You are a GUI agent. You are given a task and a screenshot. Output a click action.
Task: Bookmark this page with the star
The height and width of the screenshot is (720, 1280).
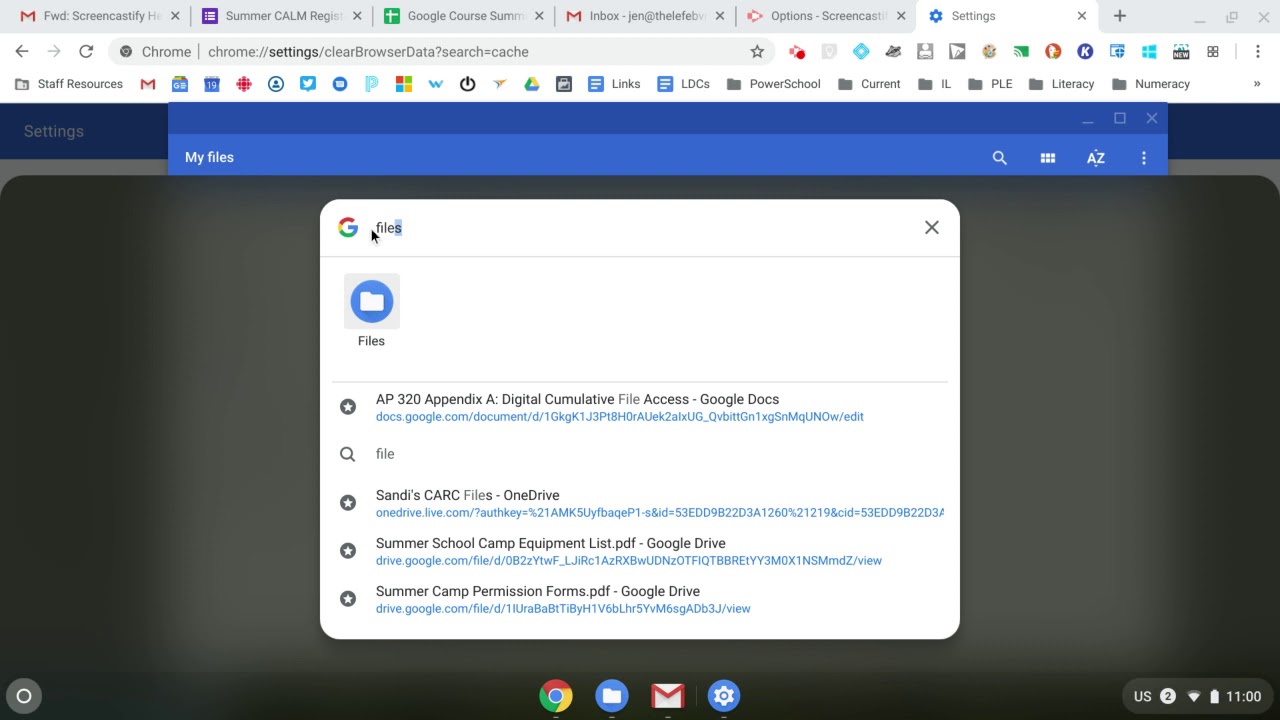tap(757, 52)
